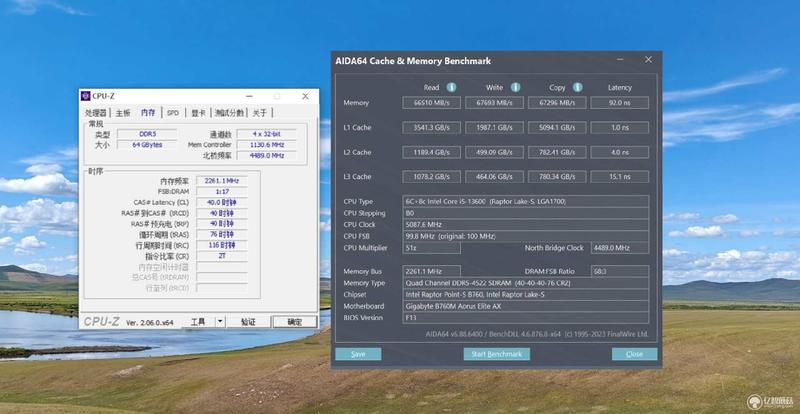Screen dimensions: 800x414
Task: Click the CPU Type field in AIDA64
Action: click(x=526, y=201)
